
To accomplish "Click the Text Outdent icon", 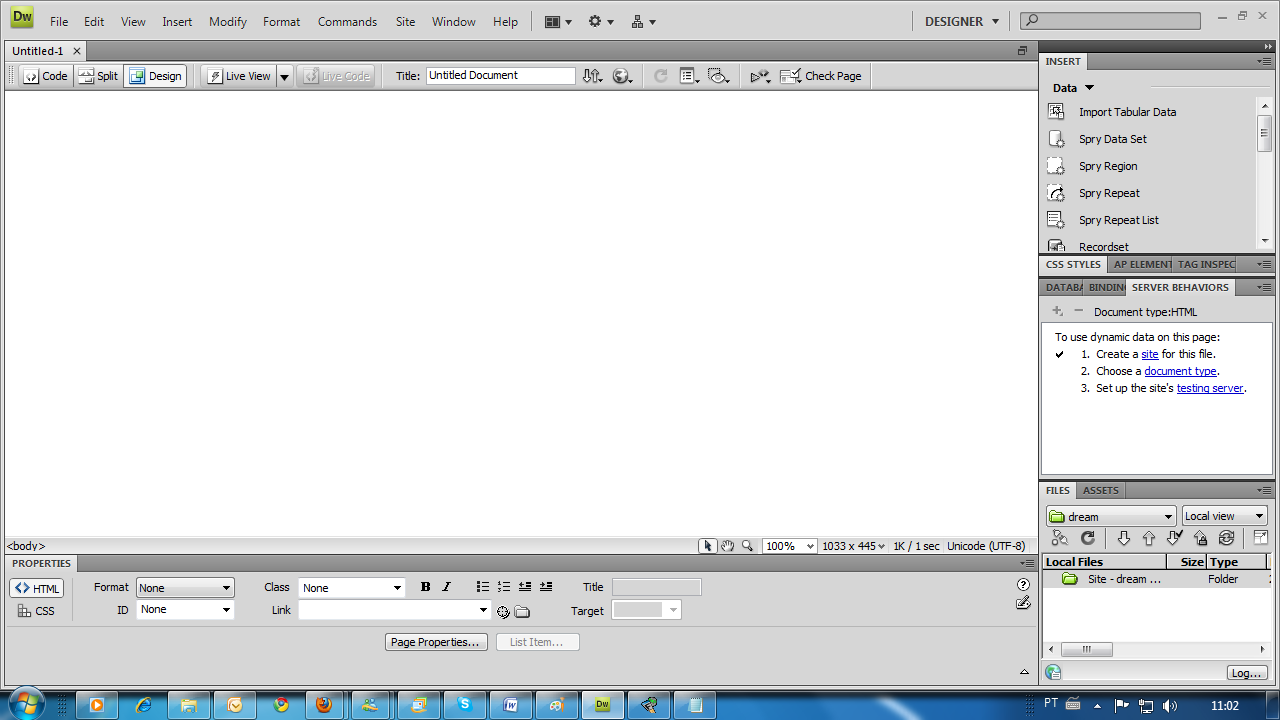I will point(525,587).
